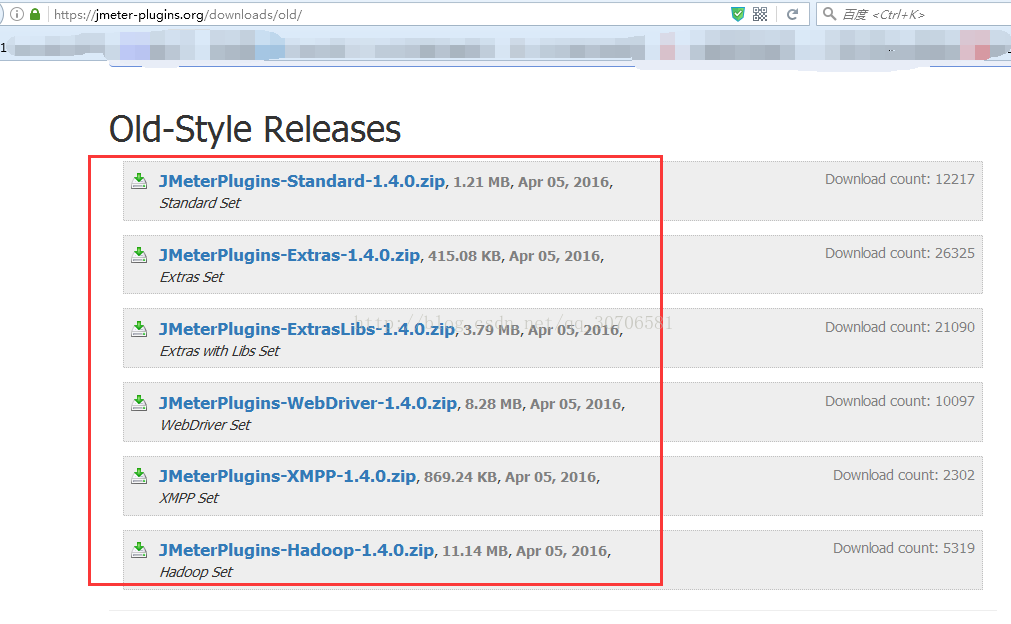1011x624 pixels.
Task: Download JMeterPlugins-Extras-1.4.0.zip
Action: pos(290,255)
